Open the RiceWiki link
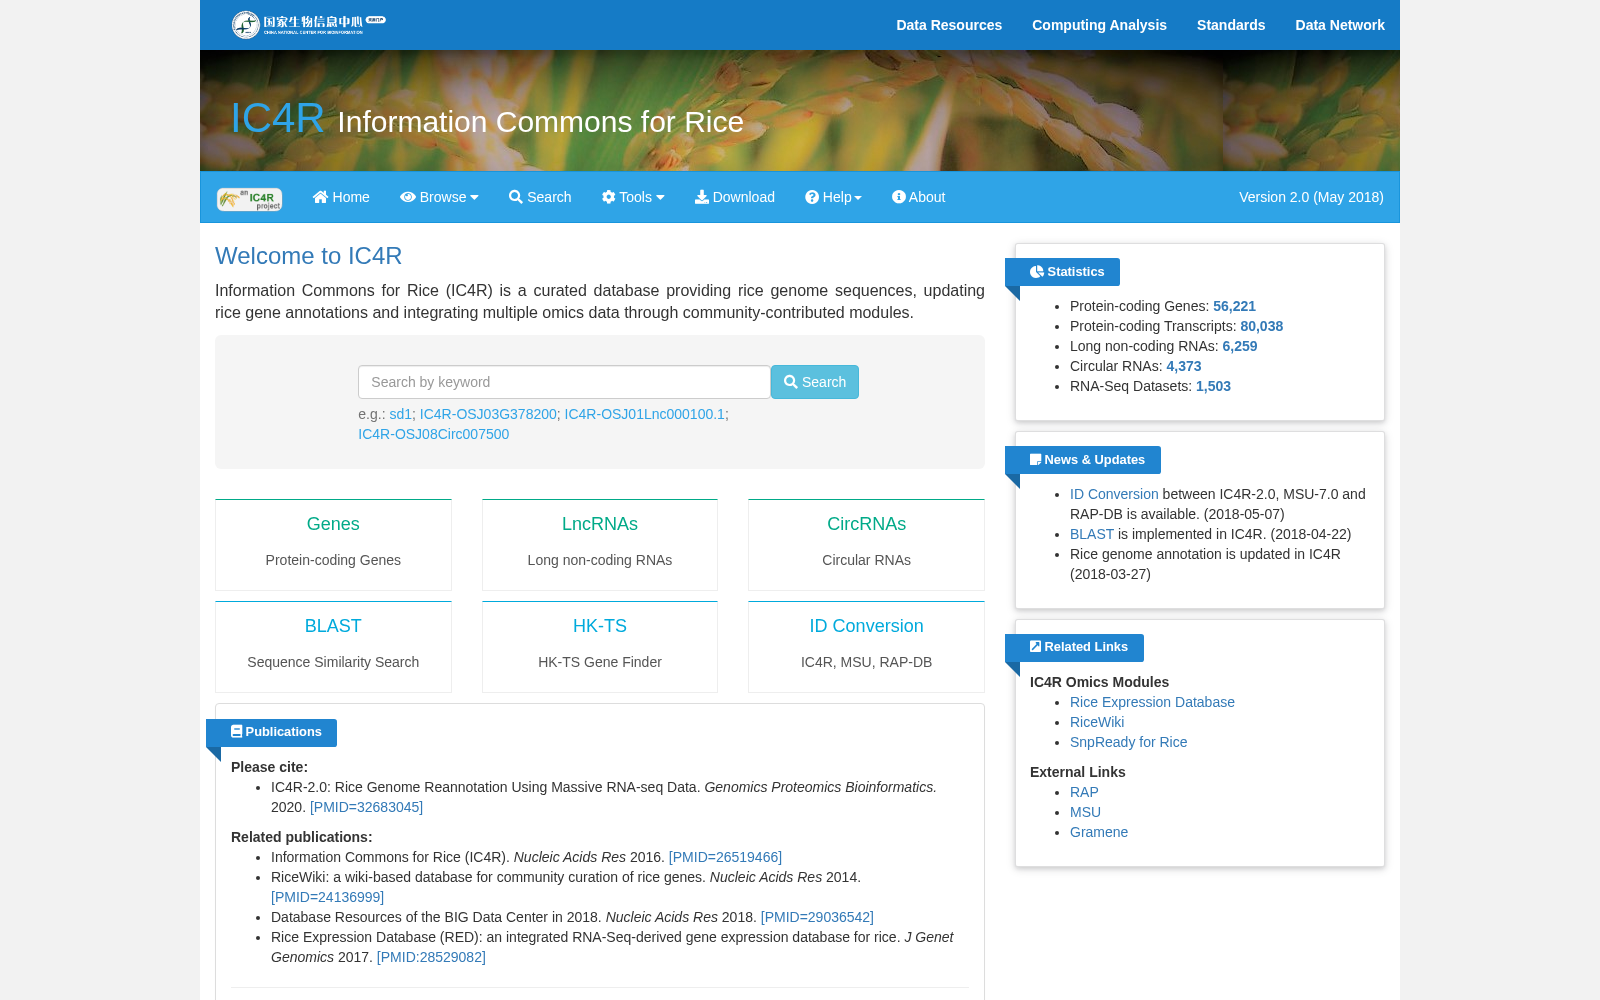Image resolution: width=1600 pixels, height=1000 pixels. pyautogui.click(x=1097, y=722)
